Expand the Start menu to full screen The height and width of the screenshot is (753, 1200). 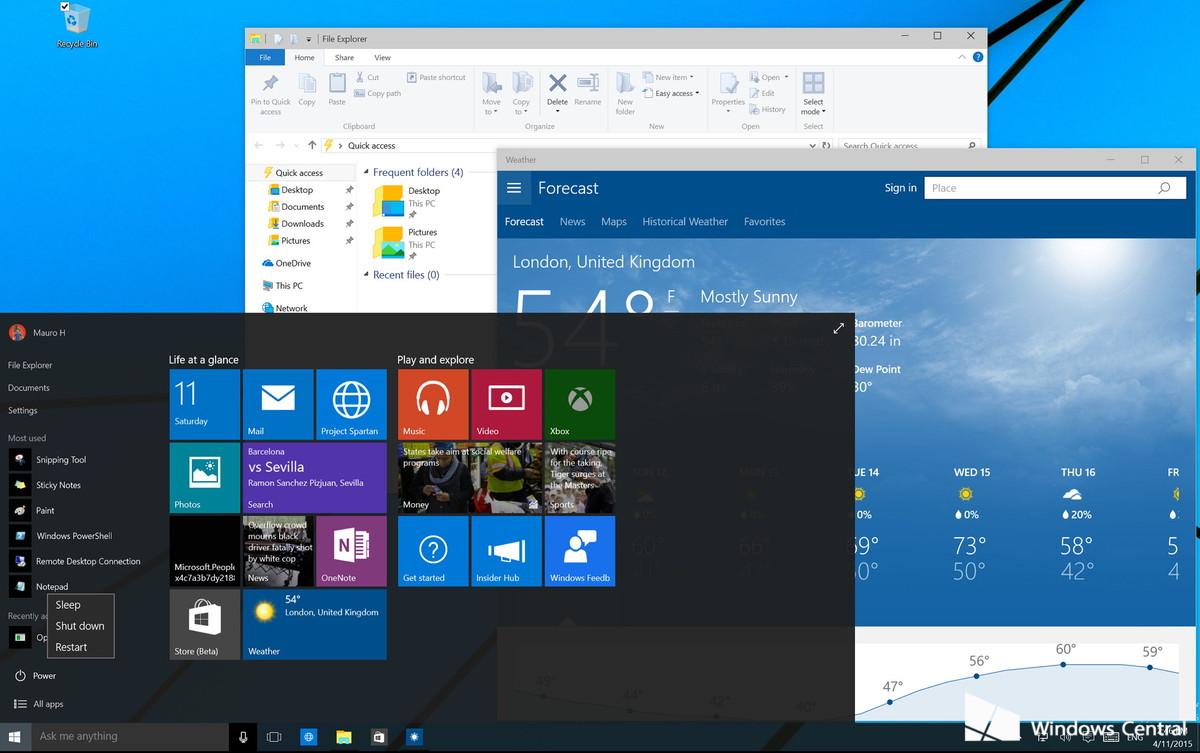(x=838, y=328)
